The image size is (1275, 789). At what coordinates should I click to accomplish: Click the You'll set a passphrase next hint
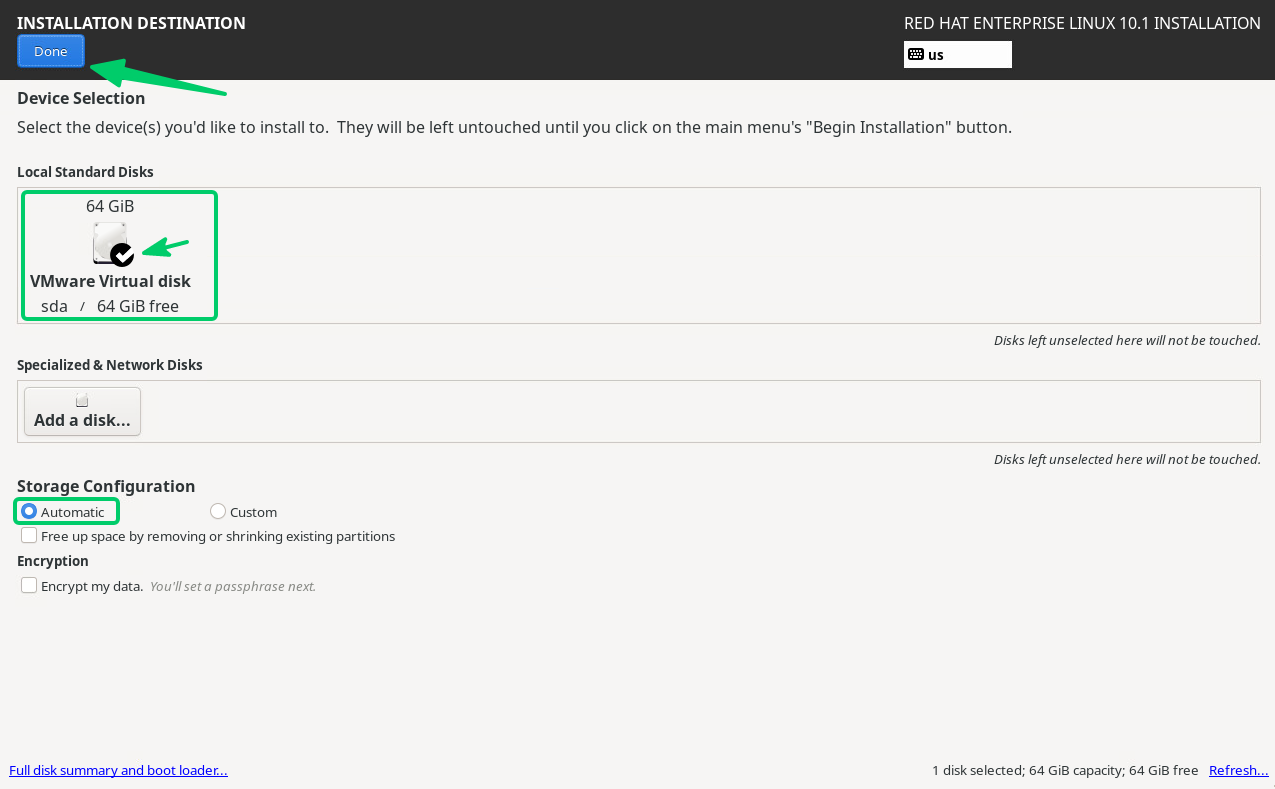tap(233, 586)
